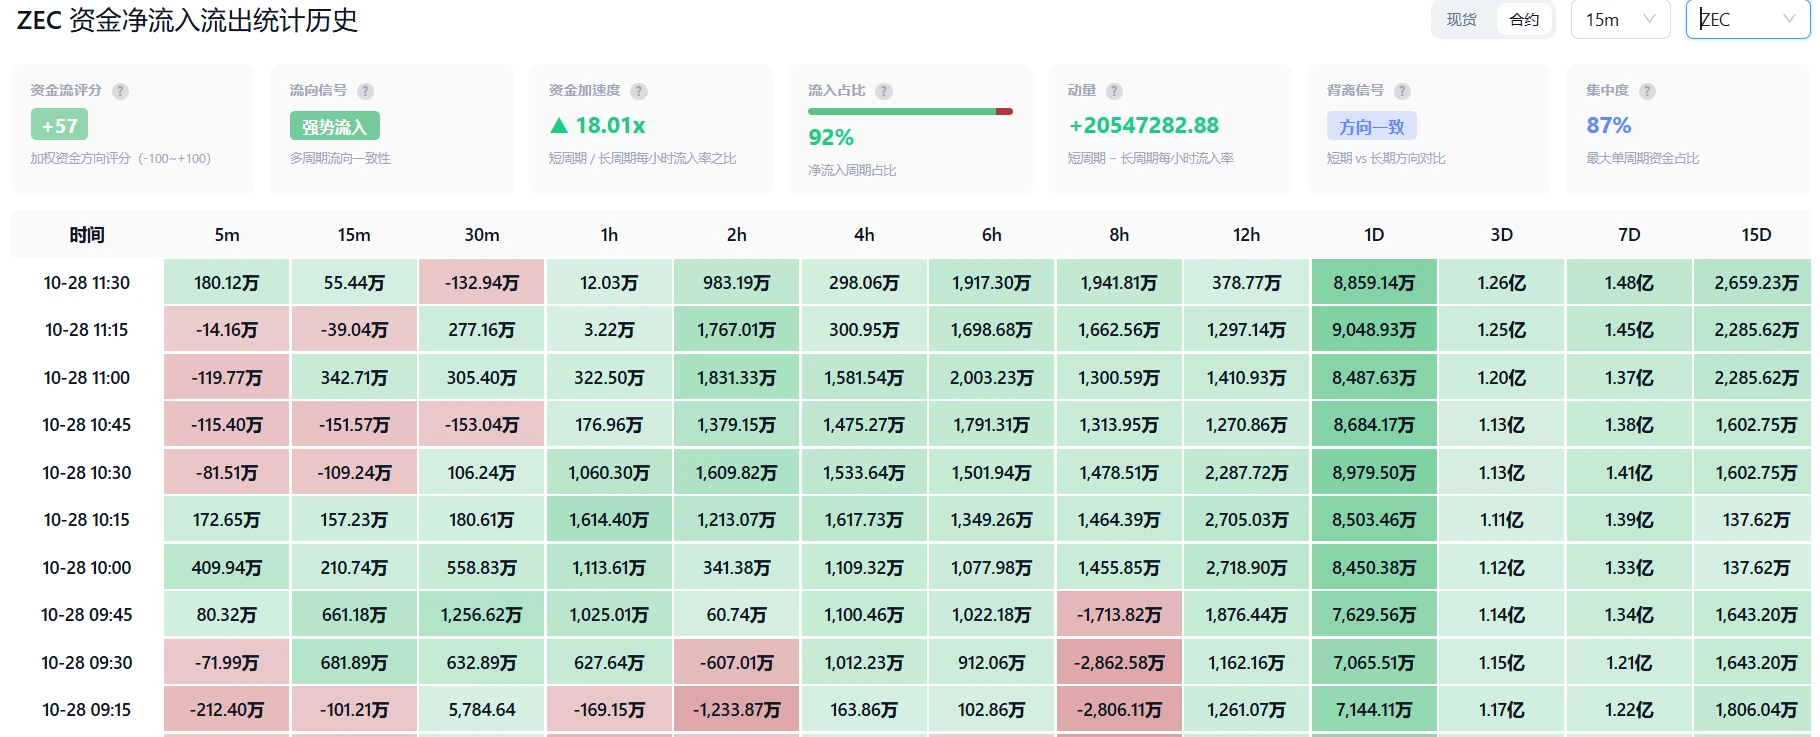The height and width of the screenshot is (737, 1820).
Task: Click the 方向一致 signal badge
Action: click(1372, 126)
